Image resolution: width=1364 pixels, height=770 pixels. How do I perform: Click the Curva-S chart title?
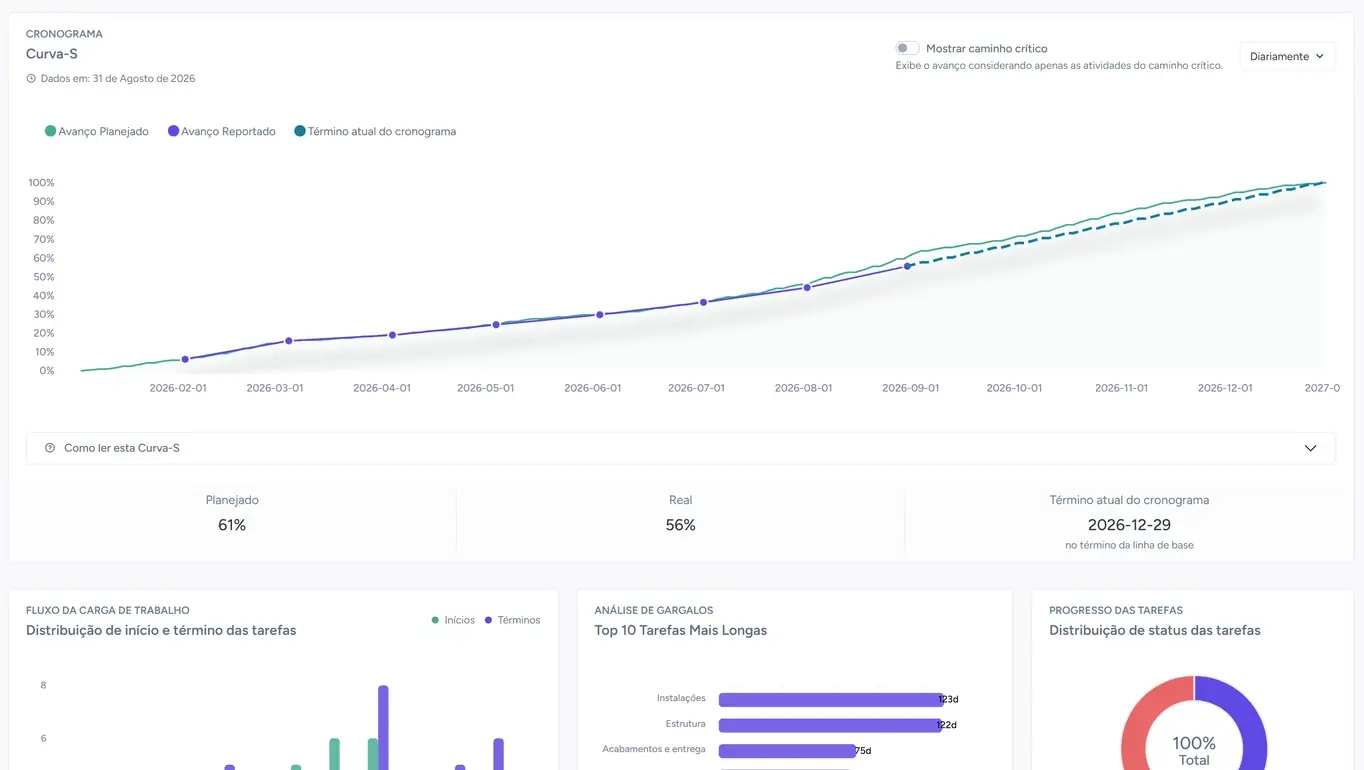(x=52, y=54)
